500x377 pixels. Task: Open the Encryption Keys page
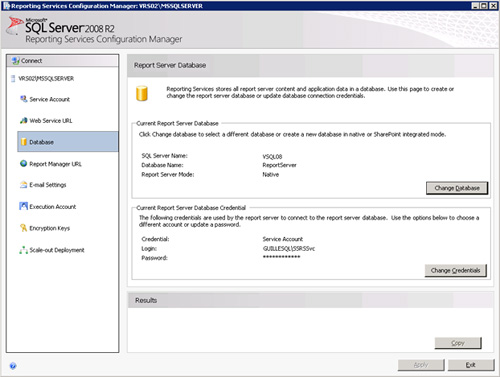(x=49, y=228)
